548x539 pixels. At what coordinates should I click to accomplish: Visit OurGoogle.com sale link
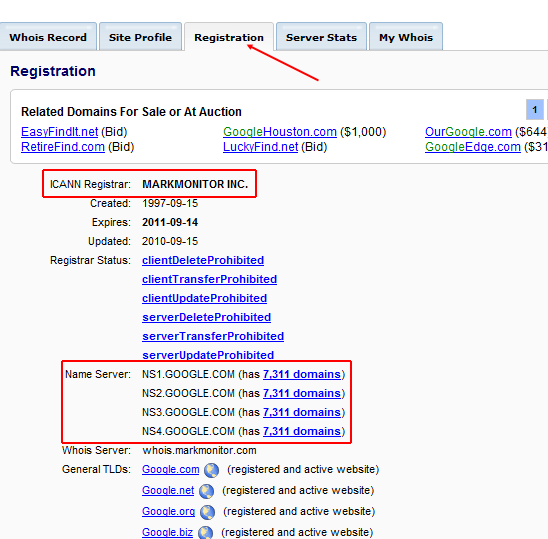coord(468,132)
